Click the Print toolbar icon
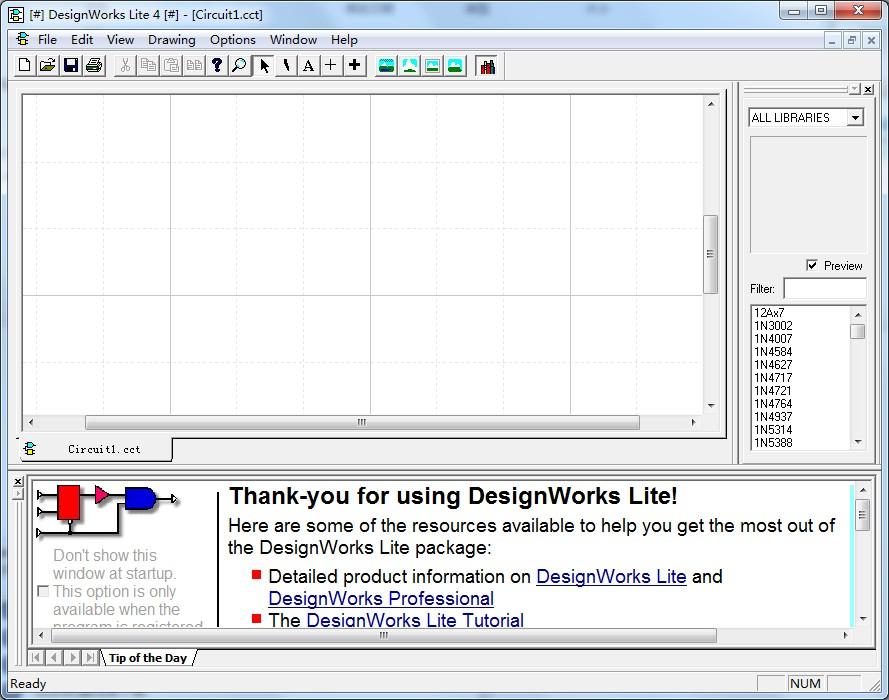Screen dimensions: 889x700 click(94, 66)
